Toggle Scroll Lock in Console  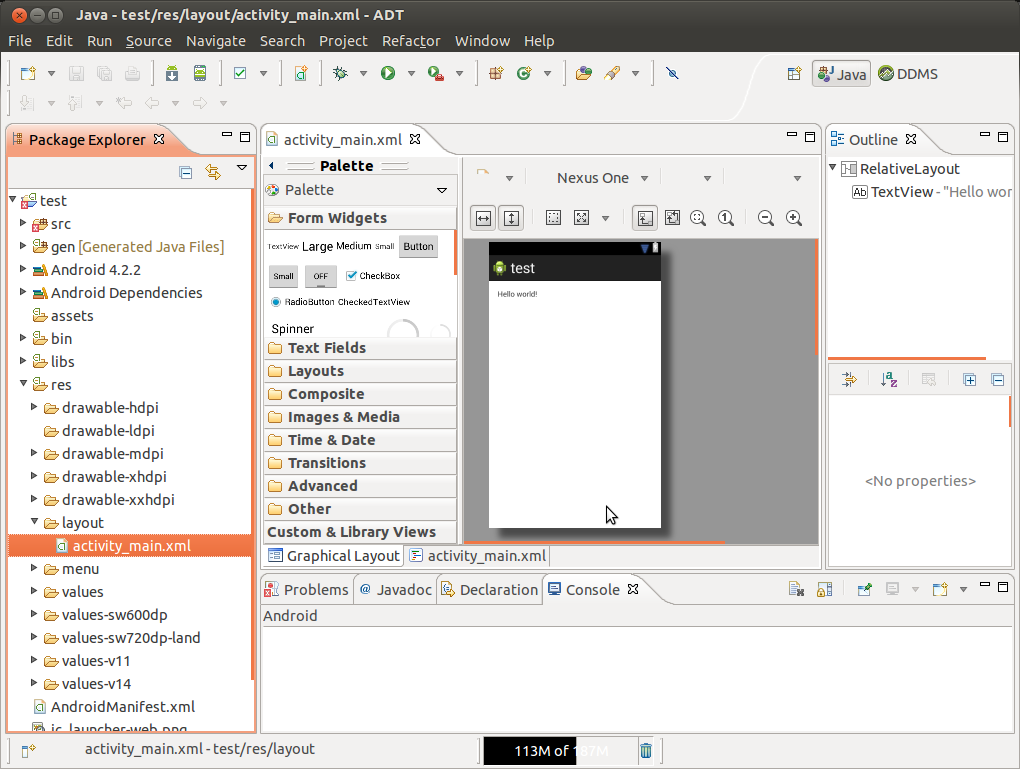coord(824,589)
